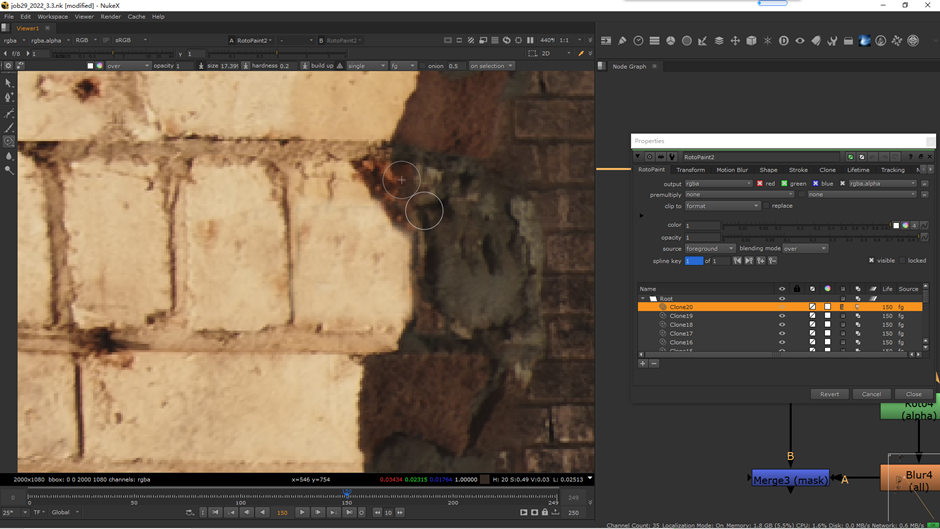This screenshot has width=940, height=529.
Task: Click the Merge3 (mask) node
Action: tap(790, 480)
